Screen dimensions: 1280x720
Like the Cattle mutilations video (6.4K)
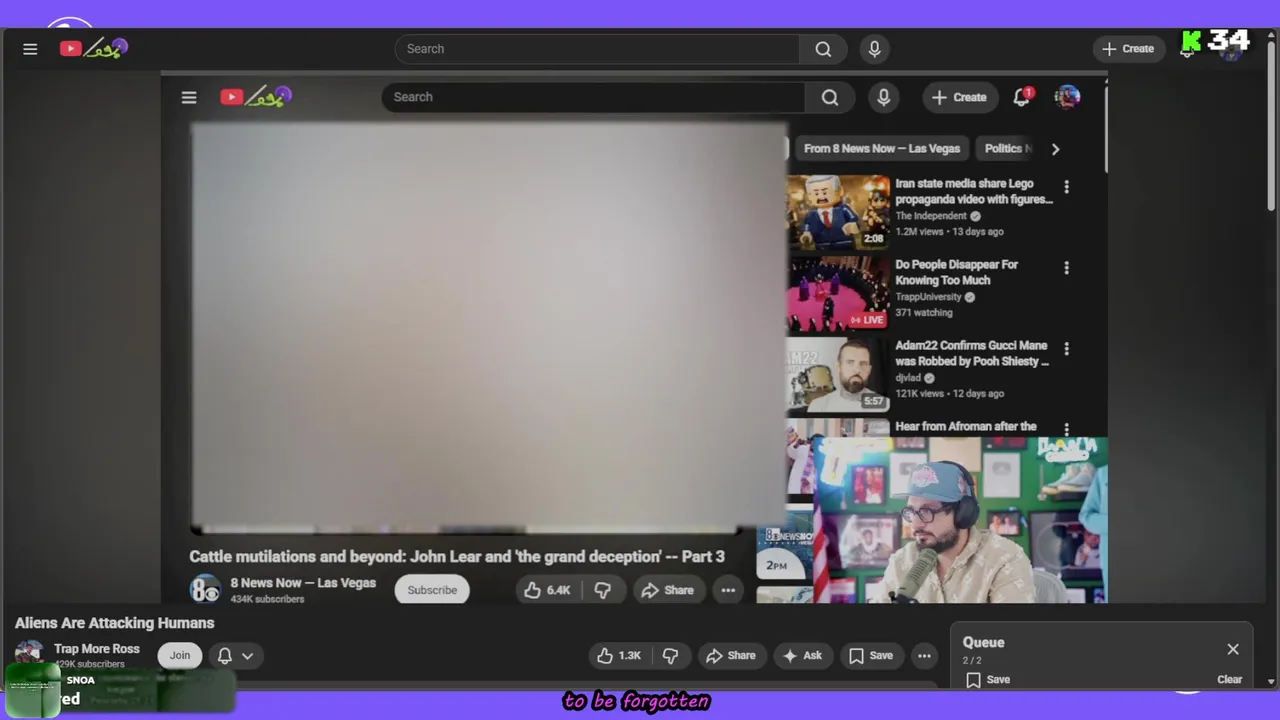click(x=547, y=590)
